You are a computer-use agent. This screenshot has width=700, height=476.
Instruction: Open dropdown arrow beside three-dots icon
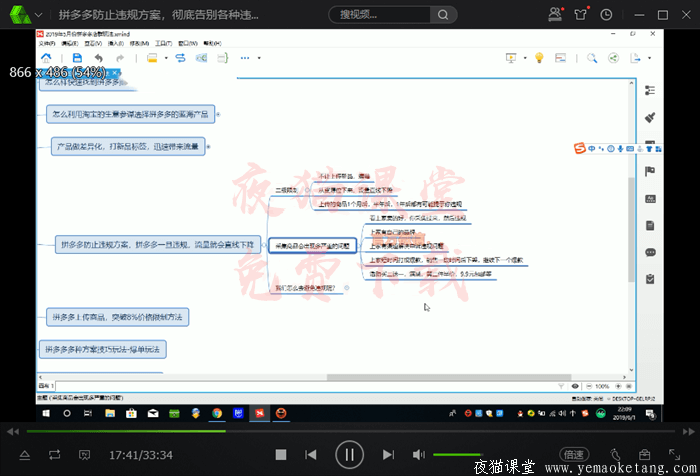click(x=259, y=58)
